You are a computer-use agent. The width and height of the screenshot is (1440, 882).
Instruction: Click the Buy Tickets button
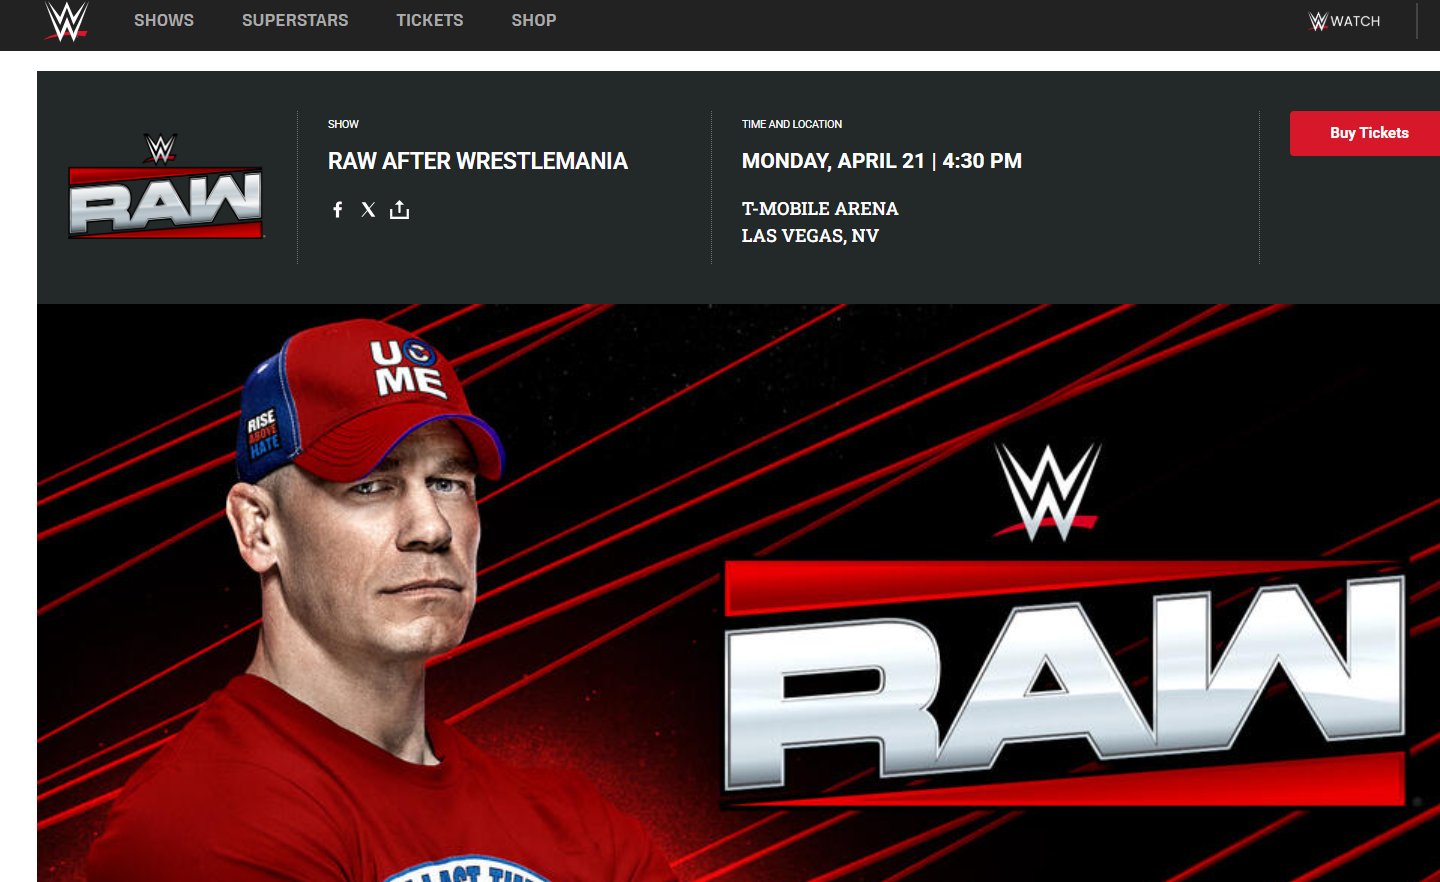(1365, 133)
